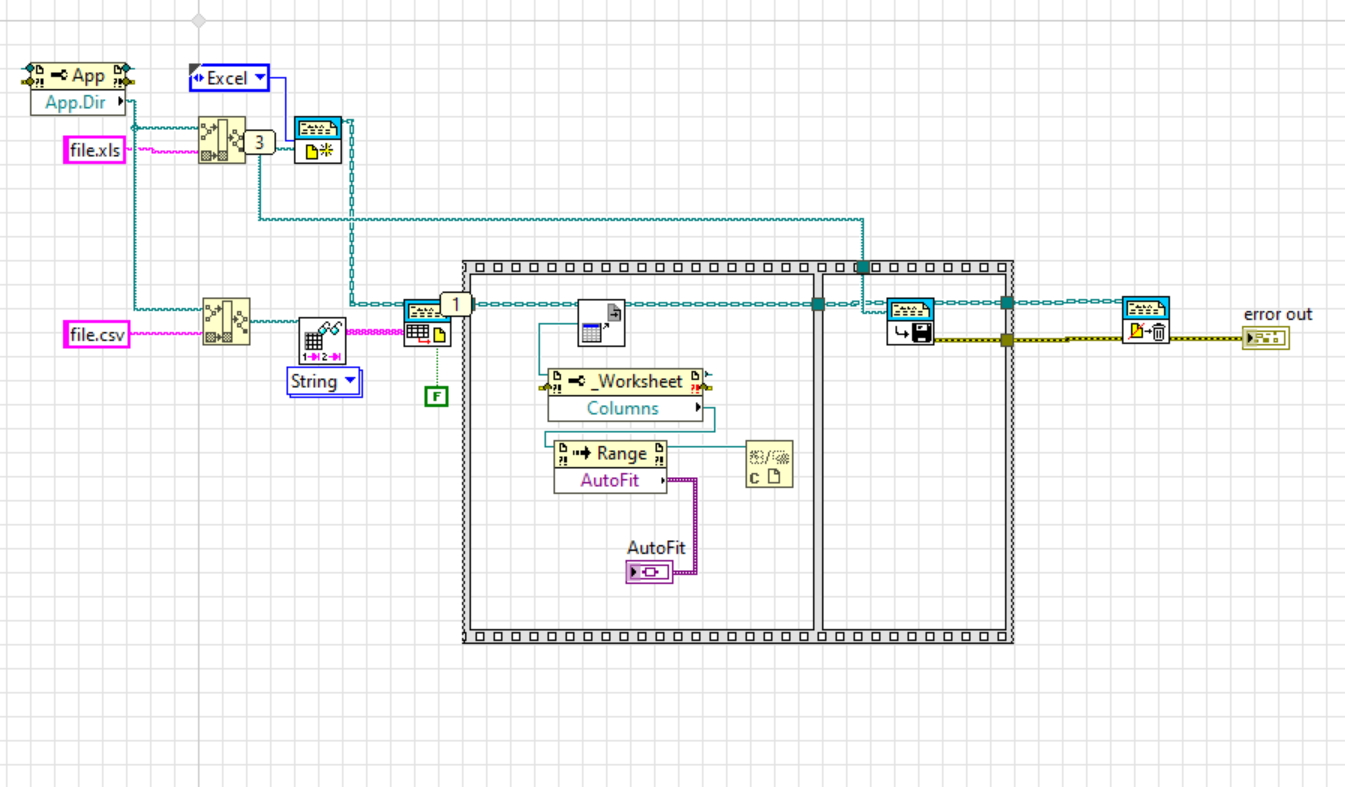This screenshot has width=1345, height=787.
Task: Select the file.csv string constant
Action: 97,334
